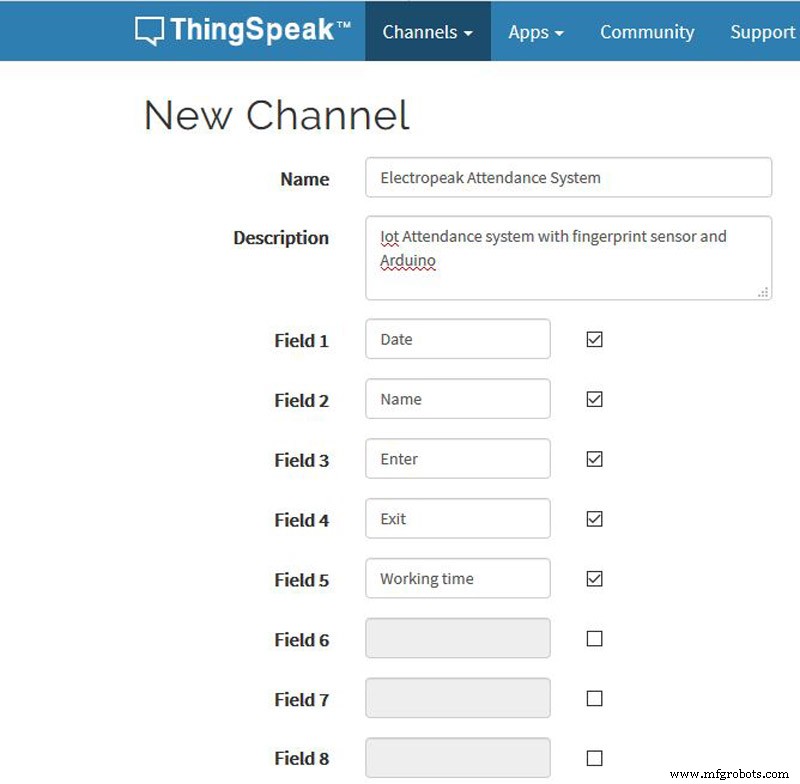The height and width of the screenshot is (784, 800).
Task: Click the ThingSpeak logo icon
Action: pyautogui.click(x=149, y=31)
